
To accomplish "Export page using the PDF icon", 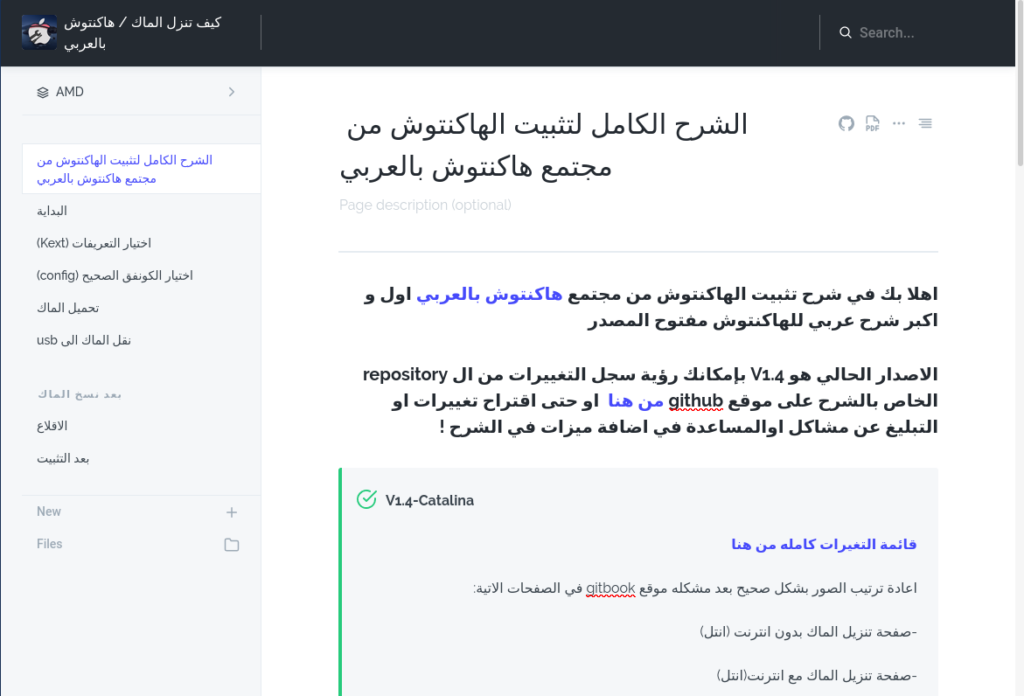I will pyautogui.click(x=872, y=124).
